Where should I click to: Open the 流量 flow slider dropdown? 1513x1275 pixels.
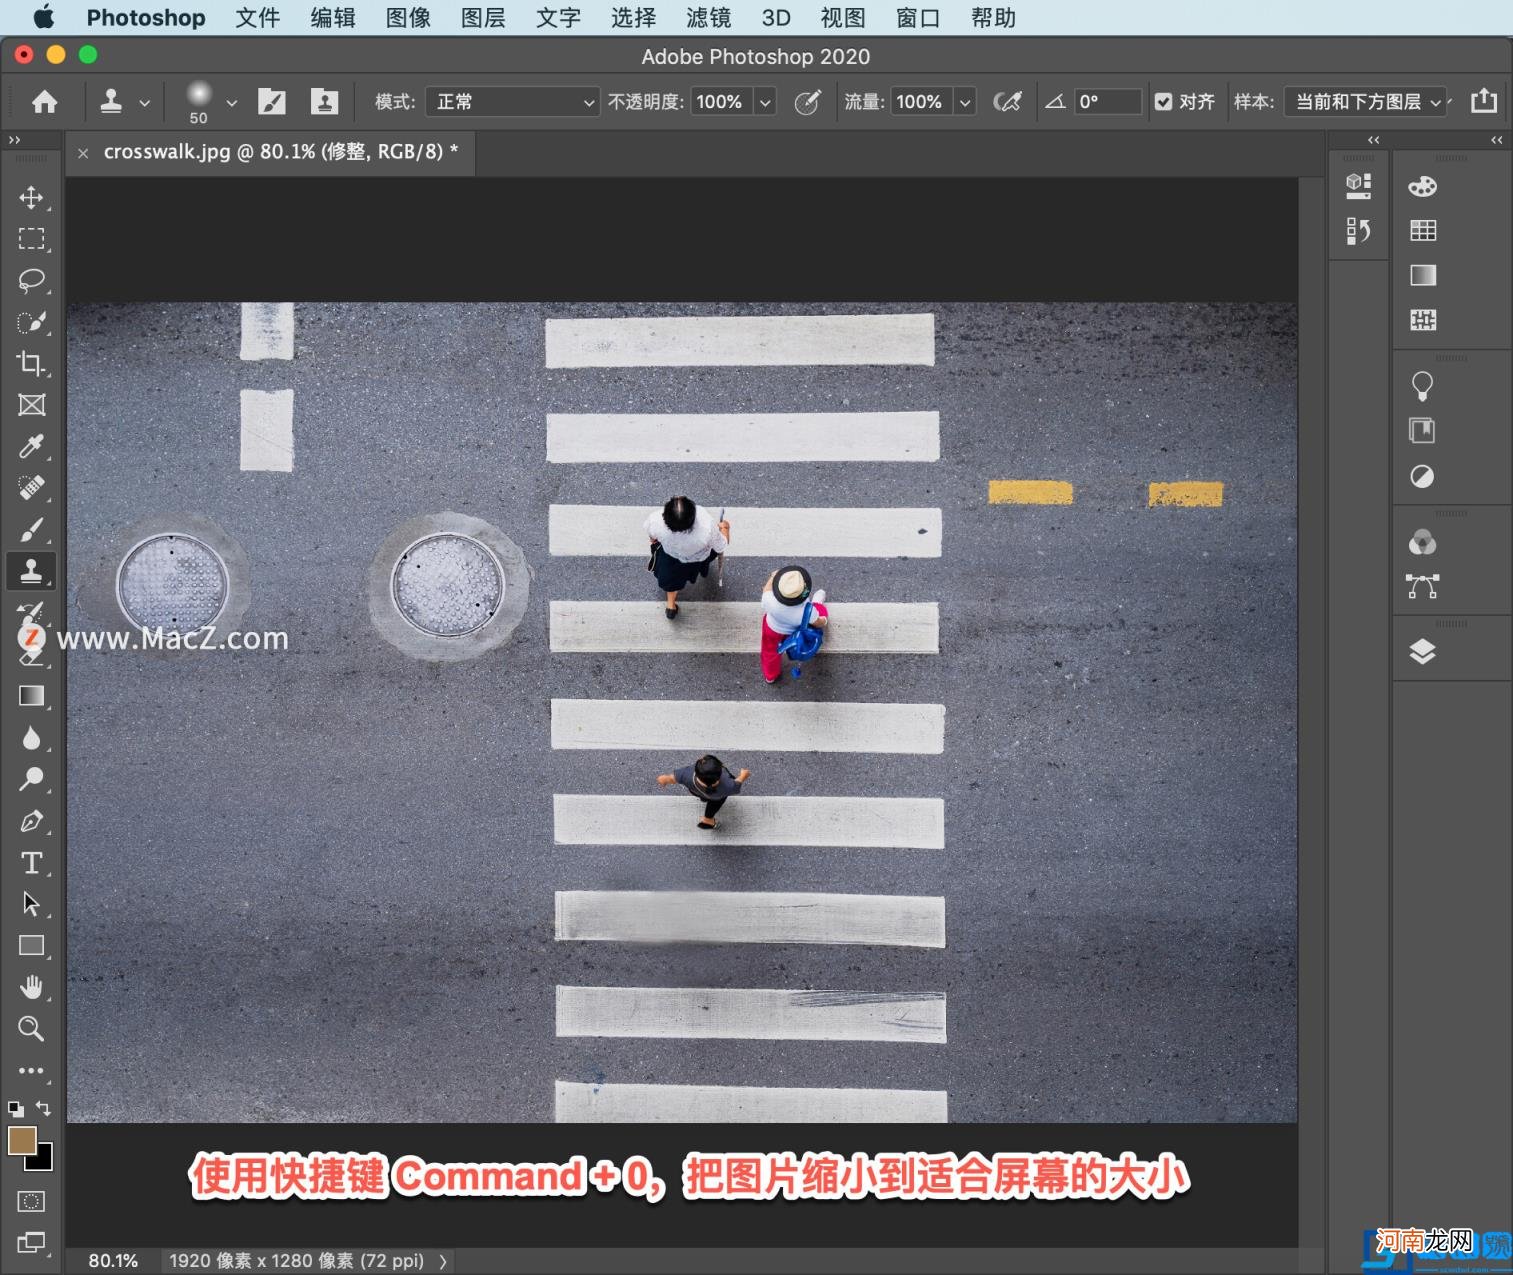tap(965, 101)
